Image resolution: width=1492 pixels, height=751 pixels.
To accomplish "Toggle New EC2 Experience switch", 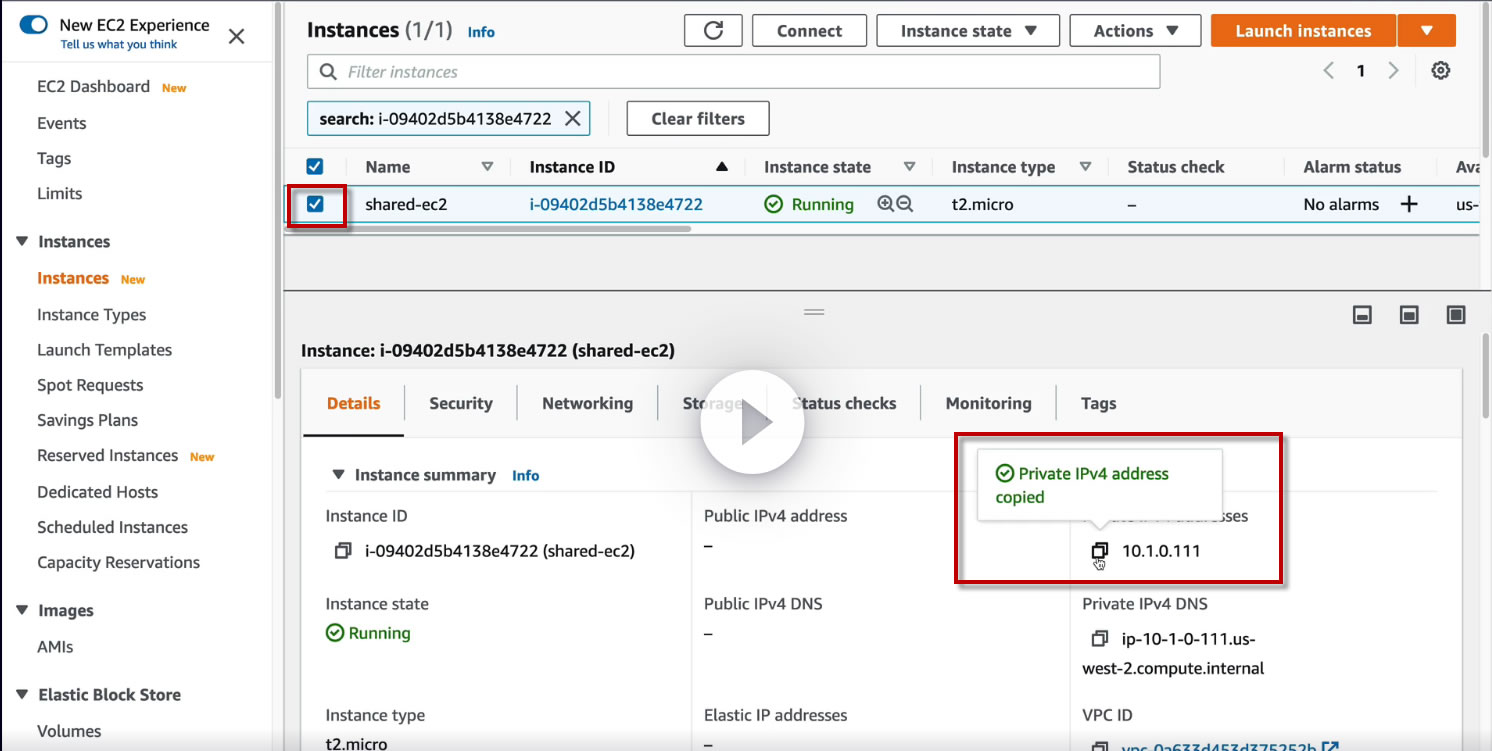I will click(x=34, y=25).
